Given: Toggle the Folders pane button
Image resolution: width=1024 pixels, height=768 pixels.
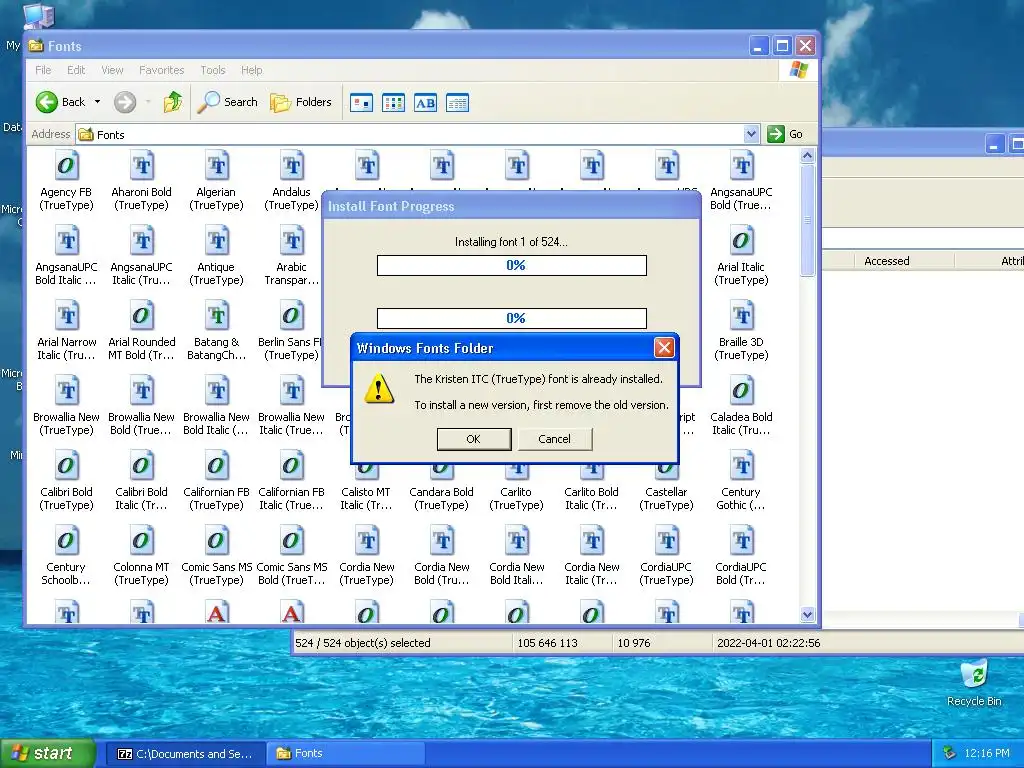Looking at the screenshot, I should pyautogui.click(x=301, y=102).
